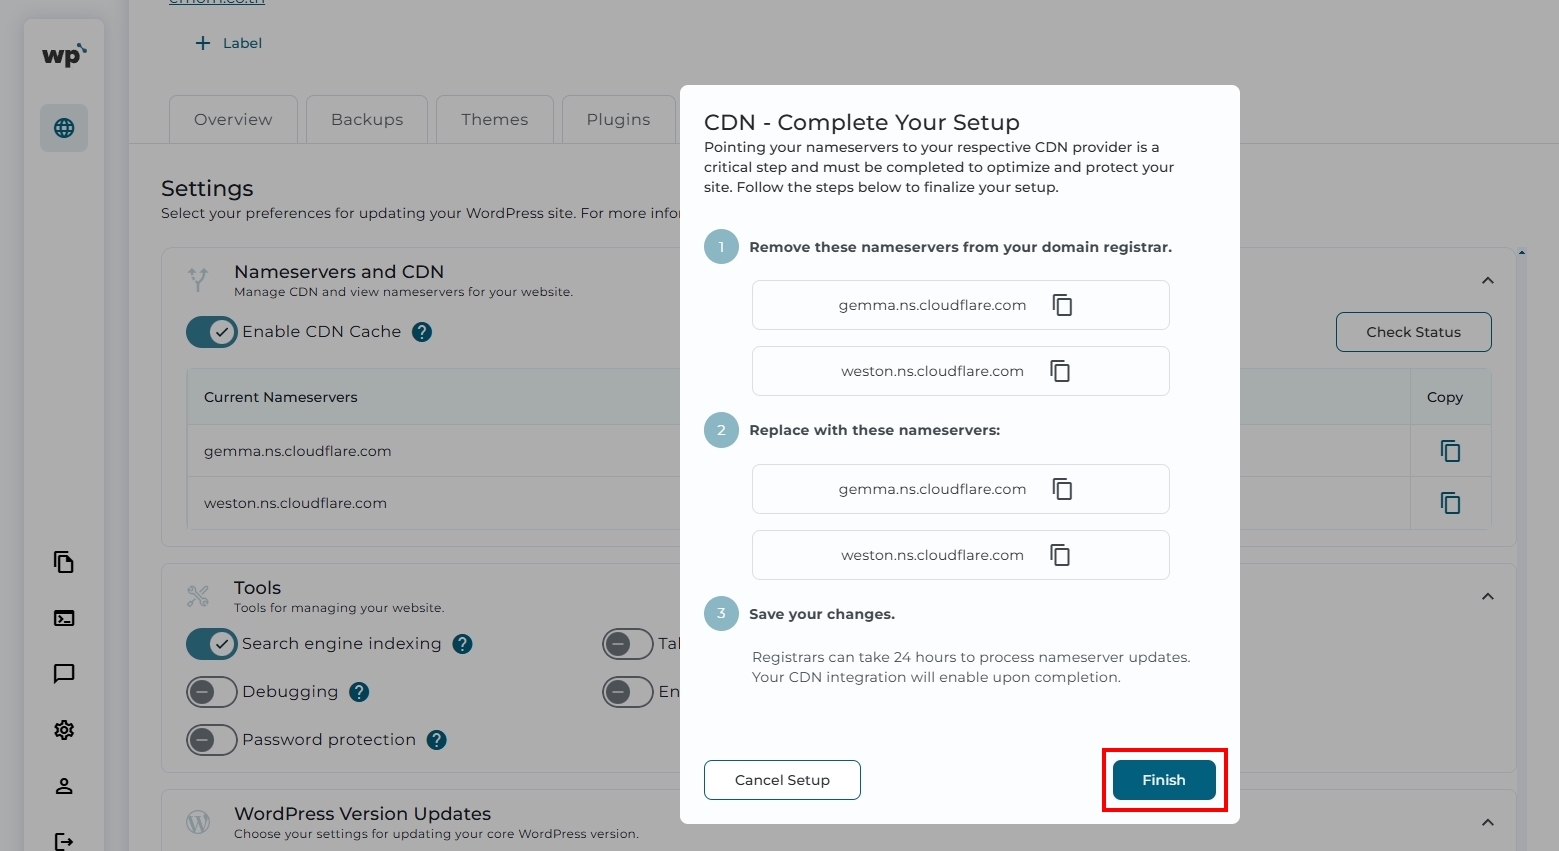Collapse WordPress Version Updates section
The height and width of the screenshot is (851, 1559).
[1488, 823]
